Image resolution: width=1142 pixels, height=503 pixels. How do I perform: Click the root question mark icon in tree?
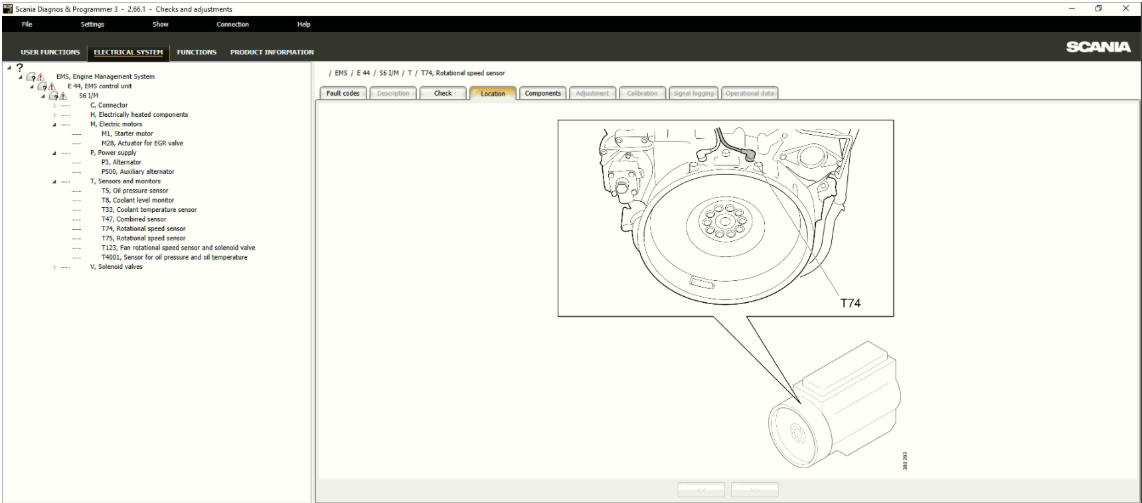click(20, 67)
